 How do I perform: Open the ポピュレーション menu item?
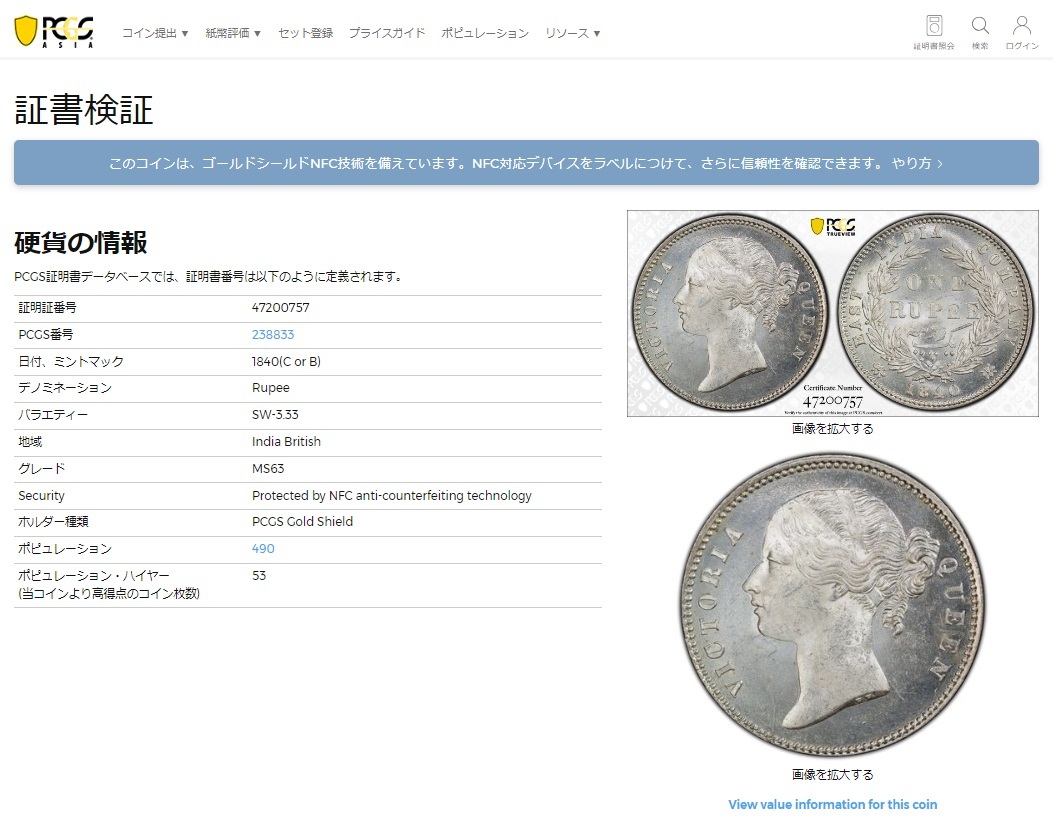[485, 33]
